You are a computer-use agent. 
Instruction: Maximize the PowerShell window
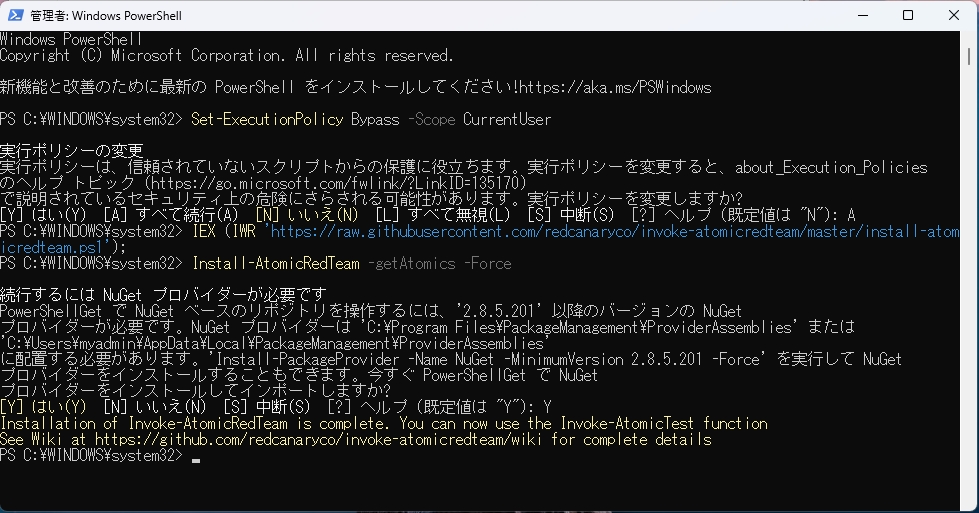tap(908, 15)
